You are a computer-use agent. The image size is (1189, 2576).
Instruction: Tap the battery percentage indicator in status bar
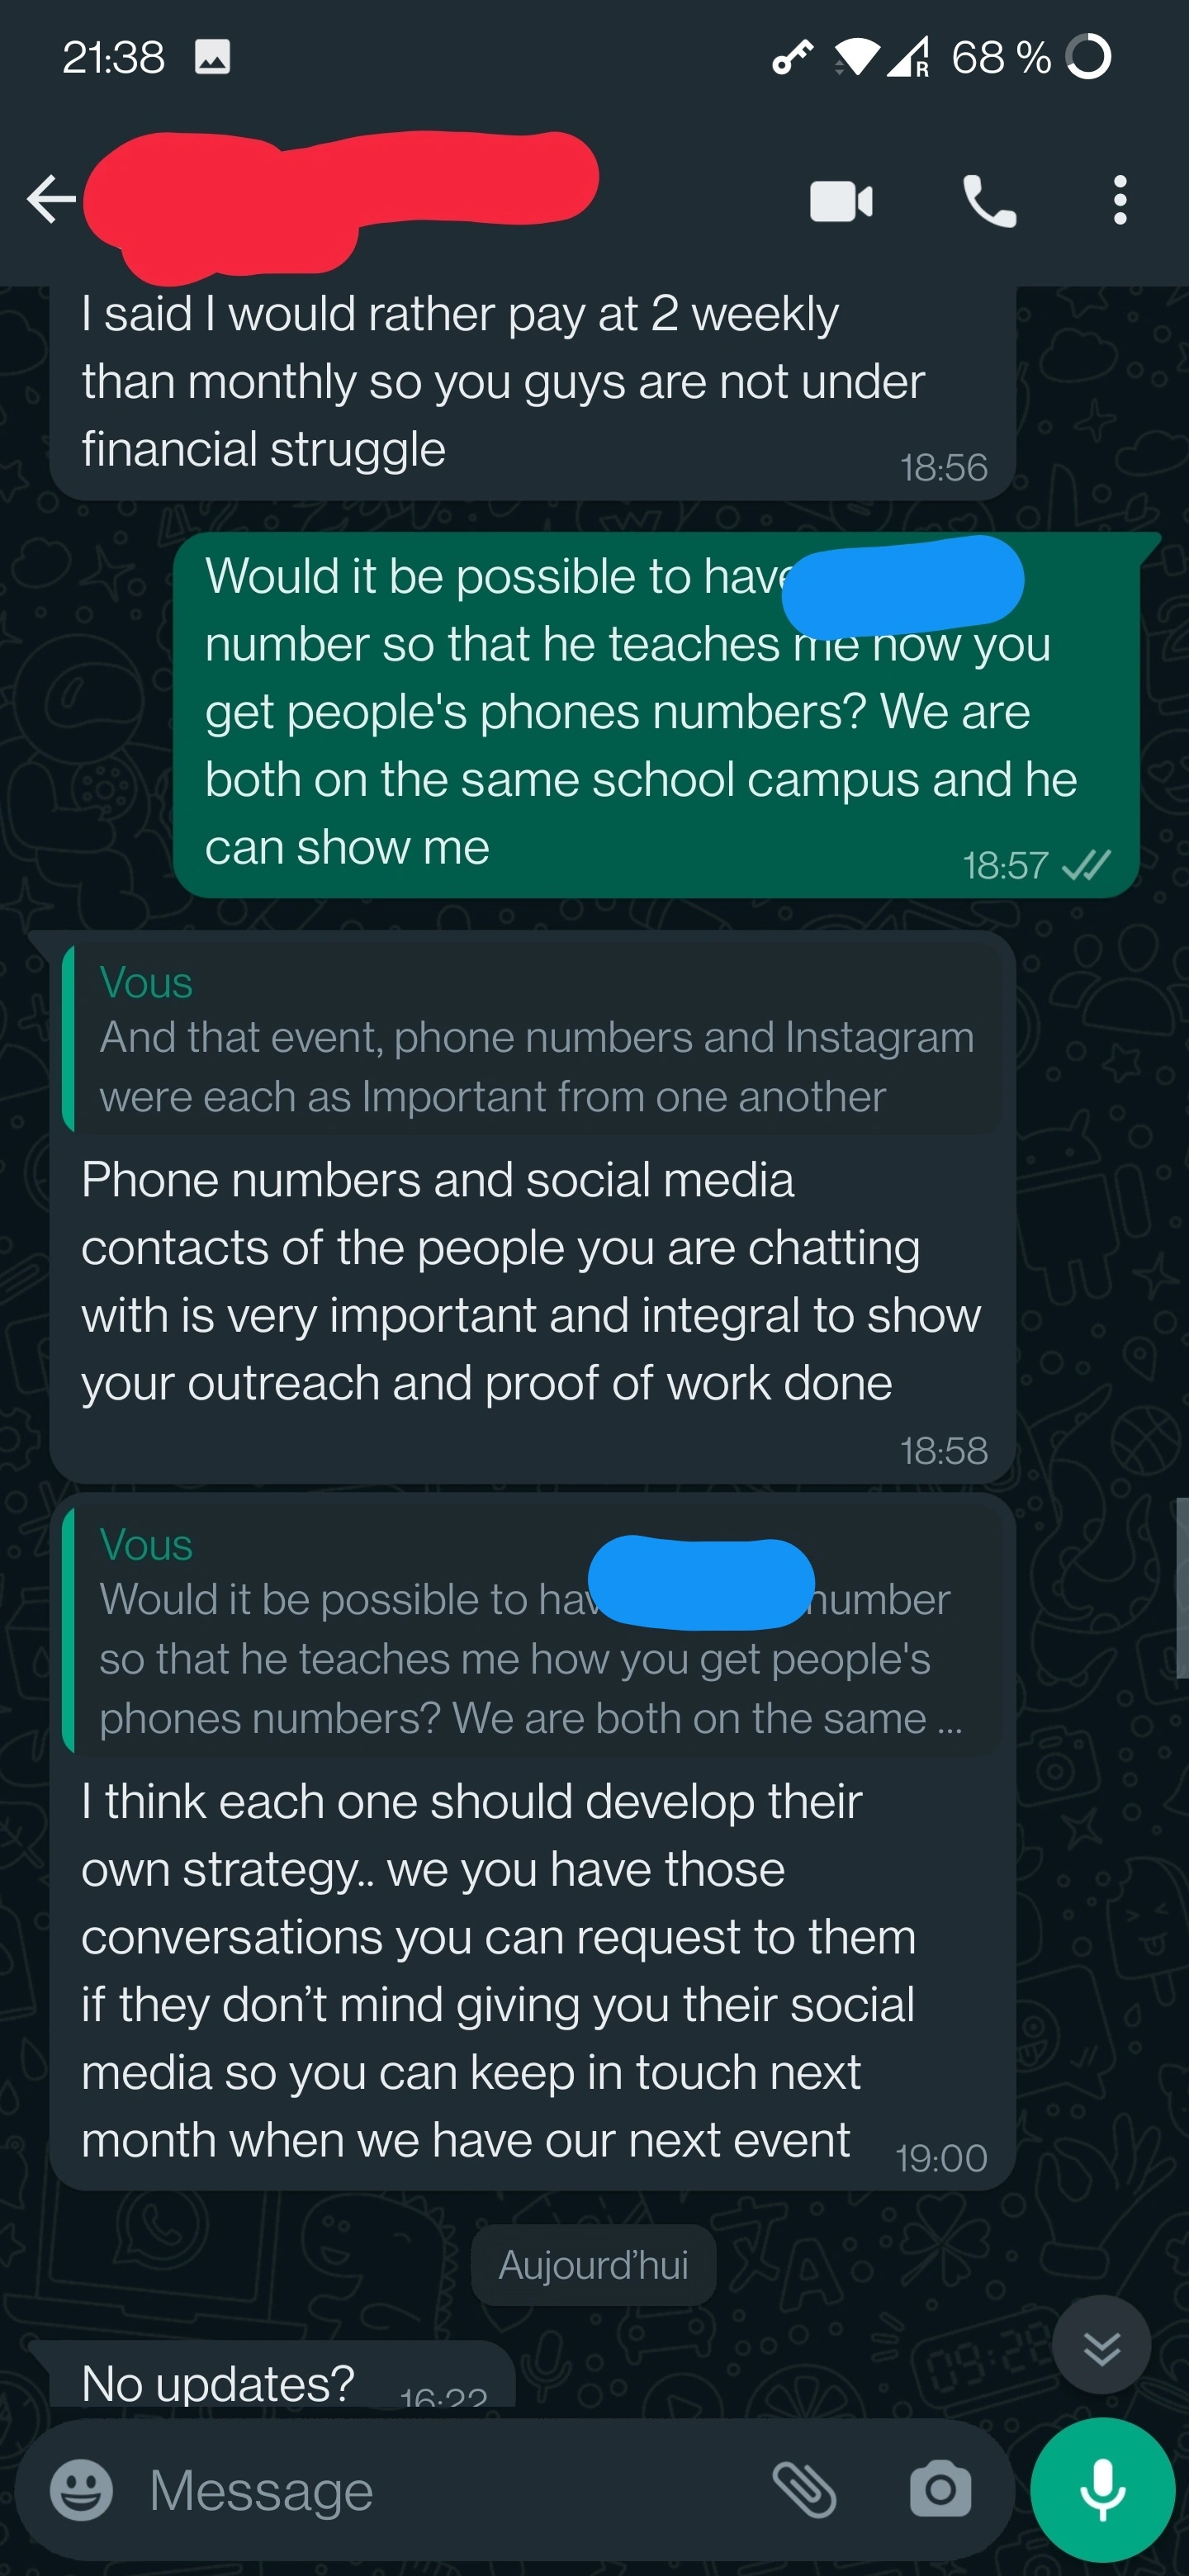1001,57
